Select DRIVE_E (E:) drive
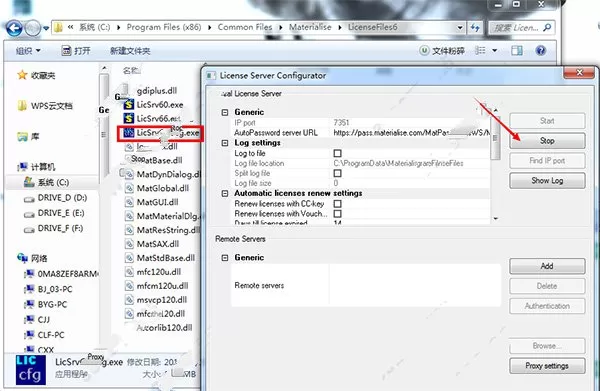The image size is (600, 391). [54, 213]
